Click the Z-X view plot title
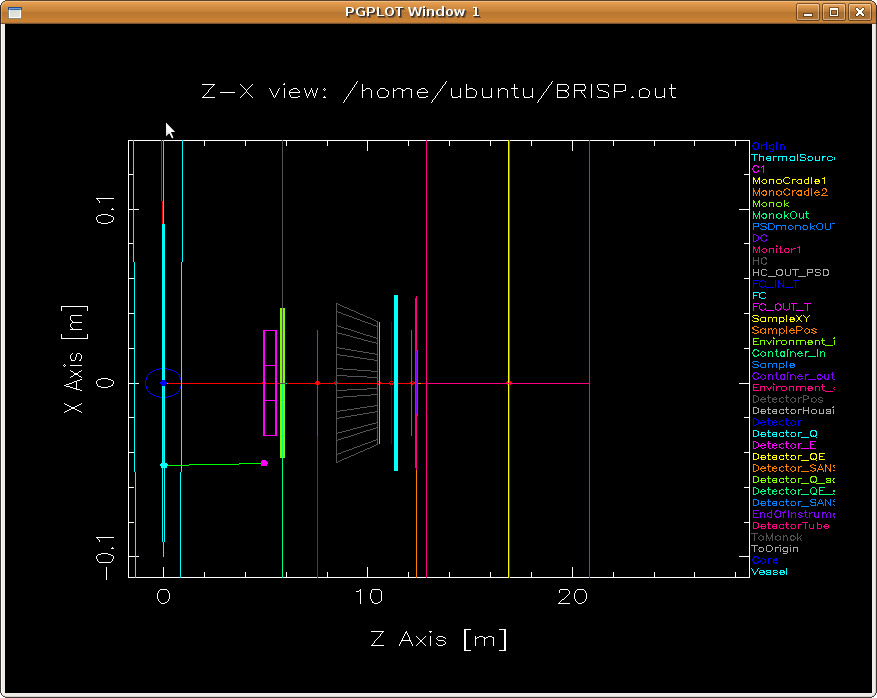The image size is (877, 698). (439, 92)
